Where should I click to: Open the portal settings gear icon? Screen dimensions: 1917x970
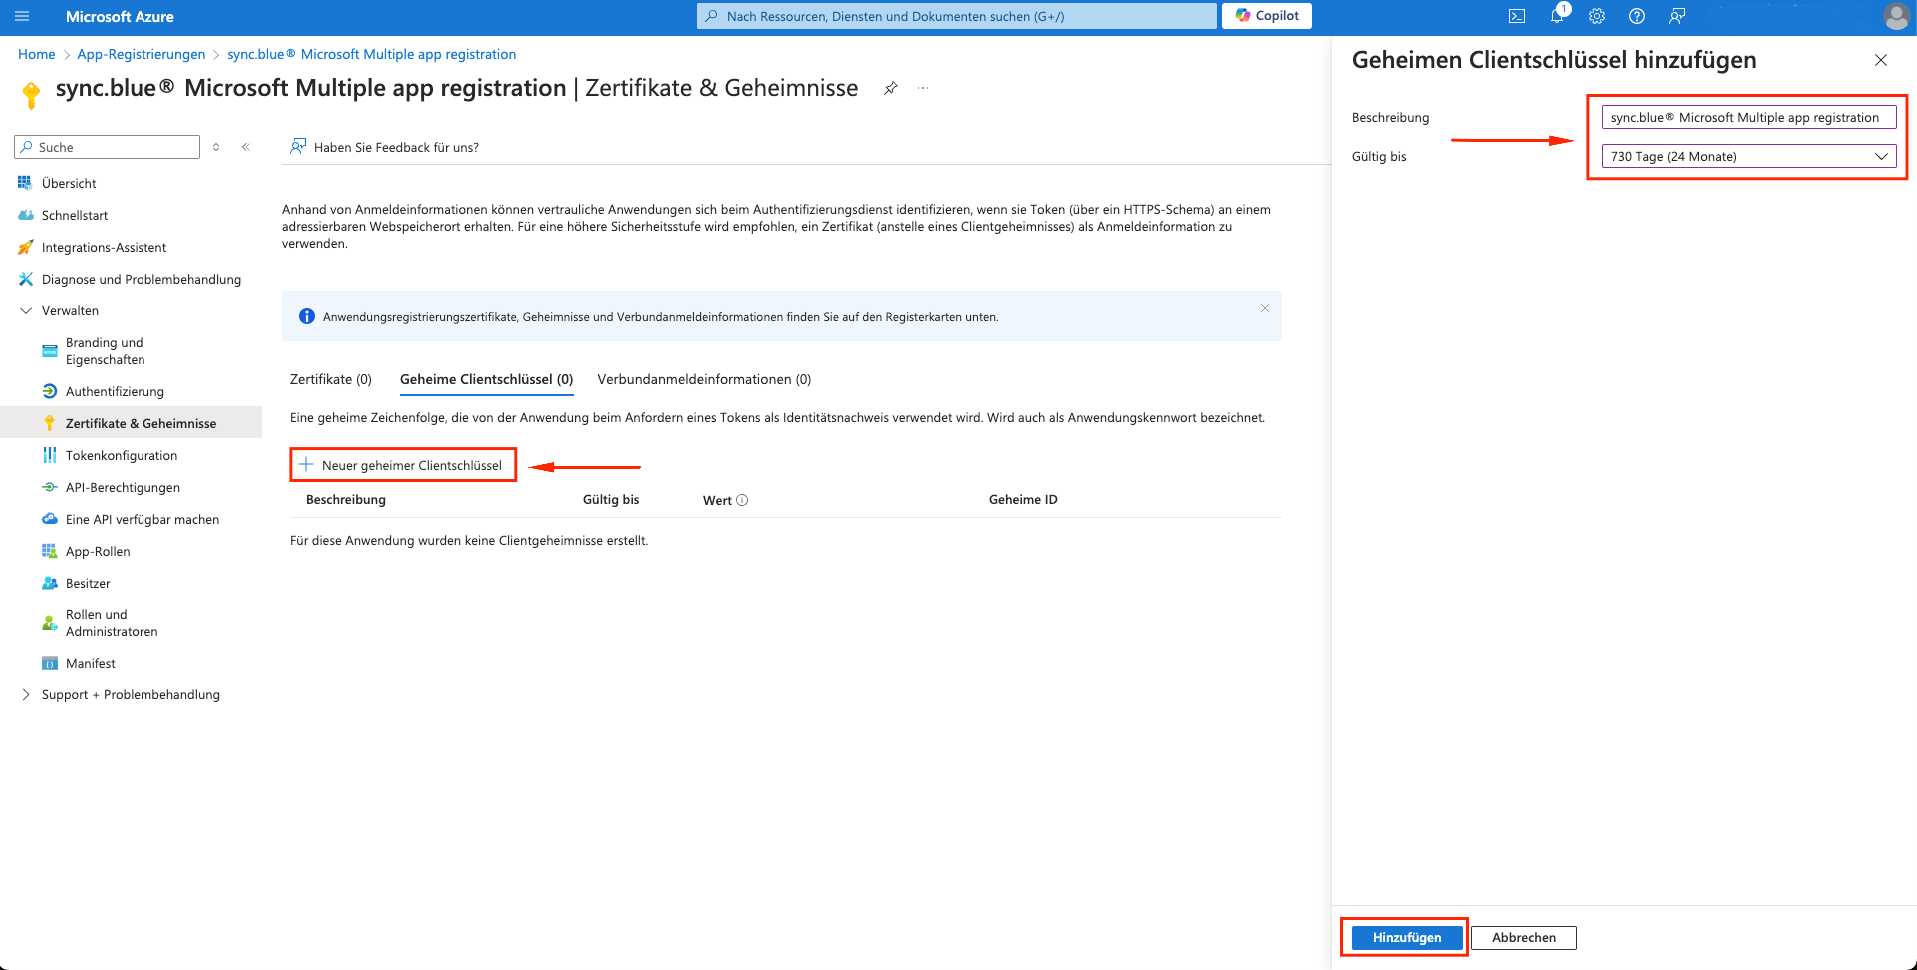1597,16
